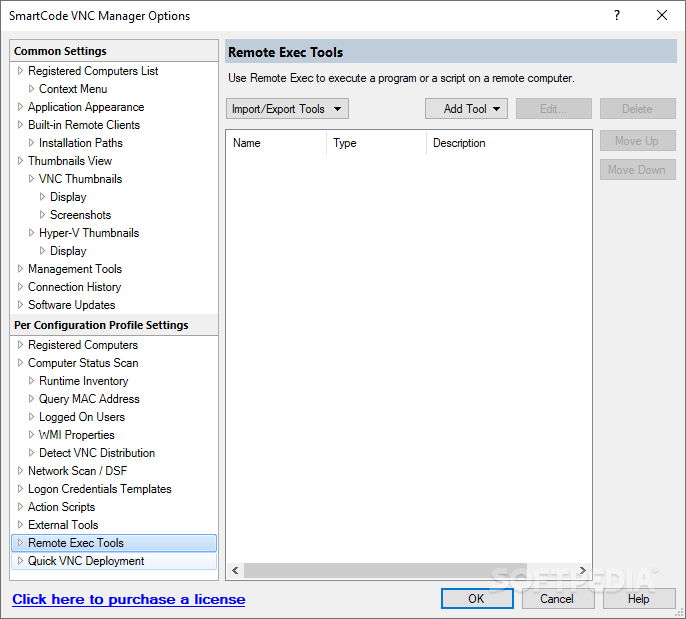Expand the Registered Computers List arrow
686x619 pixels.
point(20,70)
